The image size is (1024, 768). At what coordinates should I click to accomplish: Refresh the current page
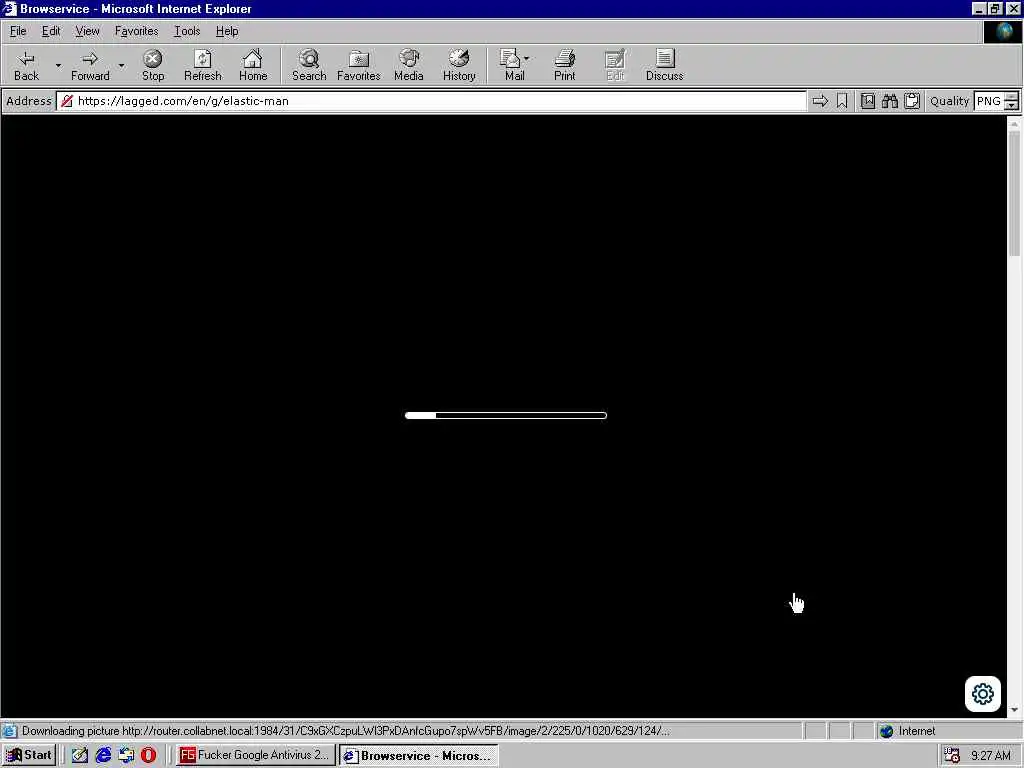pos(202,65)
